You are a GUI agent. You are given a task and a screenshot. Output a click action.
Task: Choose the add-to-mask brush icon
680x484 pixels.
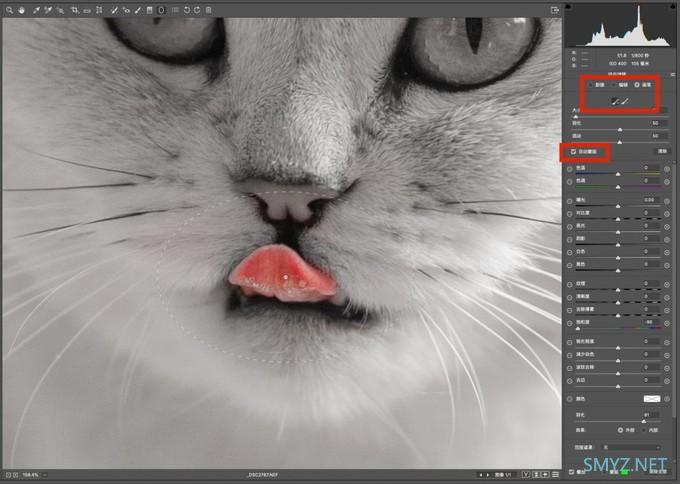point(615,102)
